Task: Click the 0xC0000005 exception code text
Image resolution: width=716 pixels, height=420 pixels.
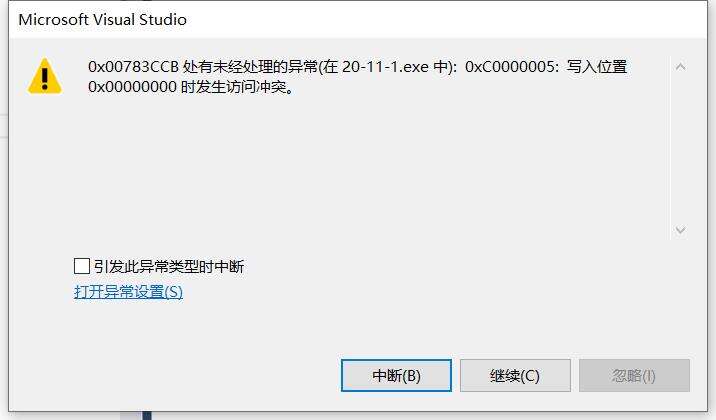Action: (x=510, y=67)
